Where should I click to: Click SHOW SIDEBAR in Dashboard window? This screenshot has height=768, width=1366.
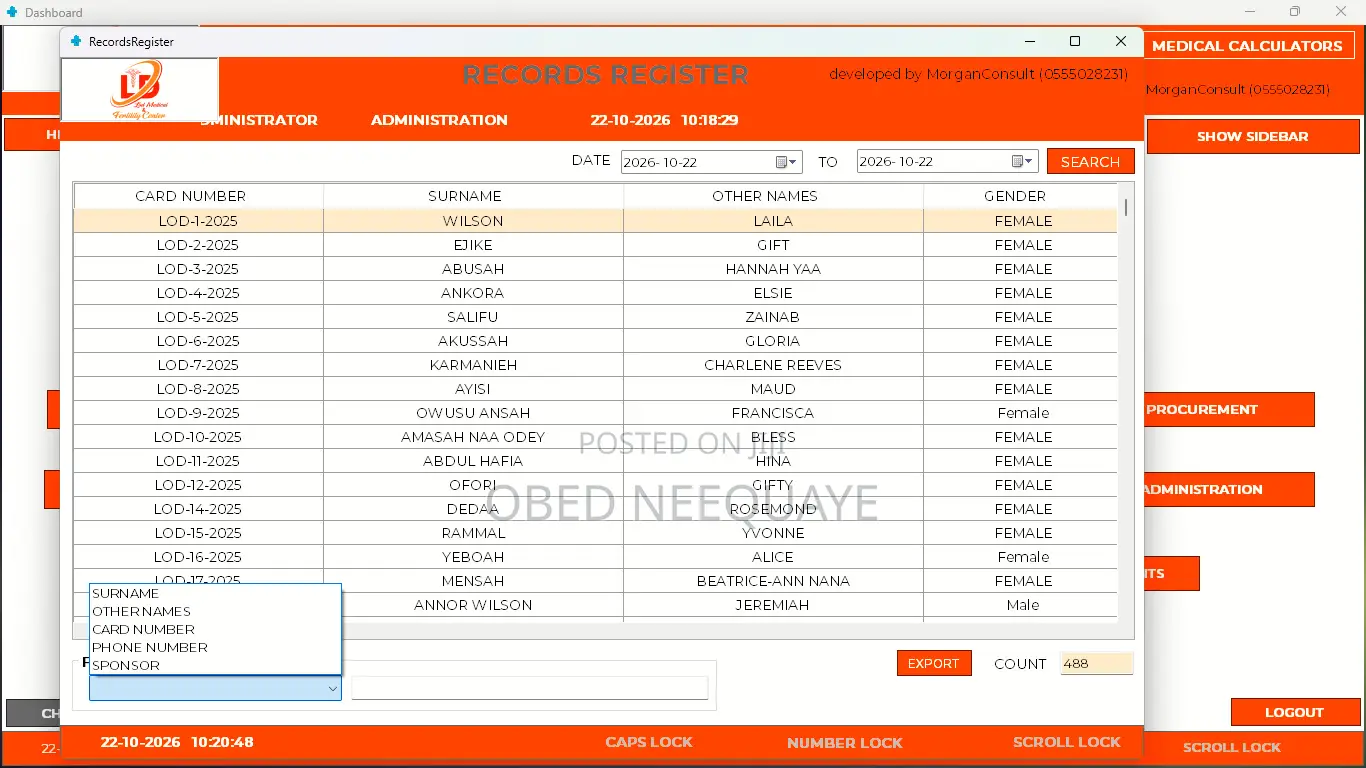click(x=1252, y=137)
